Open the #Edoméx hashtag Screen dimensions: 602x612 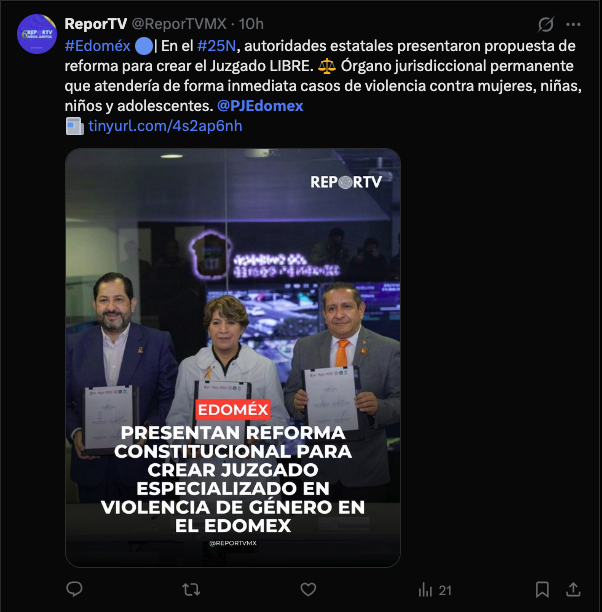click(97, 46)
